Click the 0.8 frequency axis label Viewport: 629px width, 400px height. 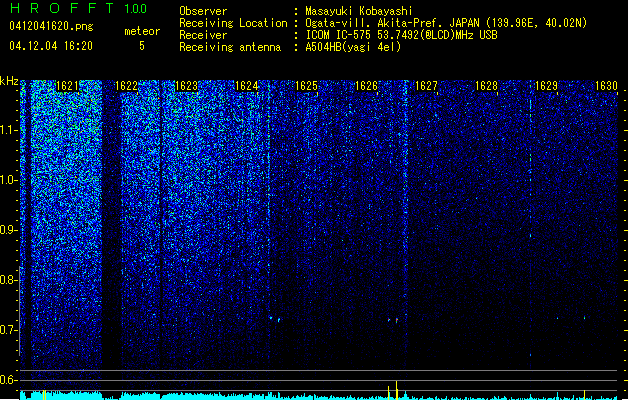click(x=8, y=280)
